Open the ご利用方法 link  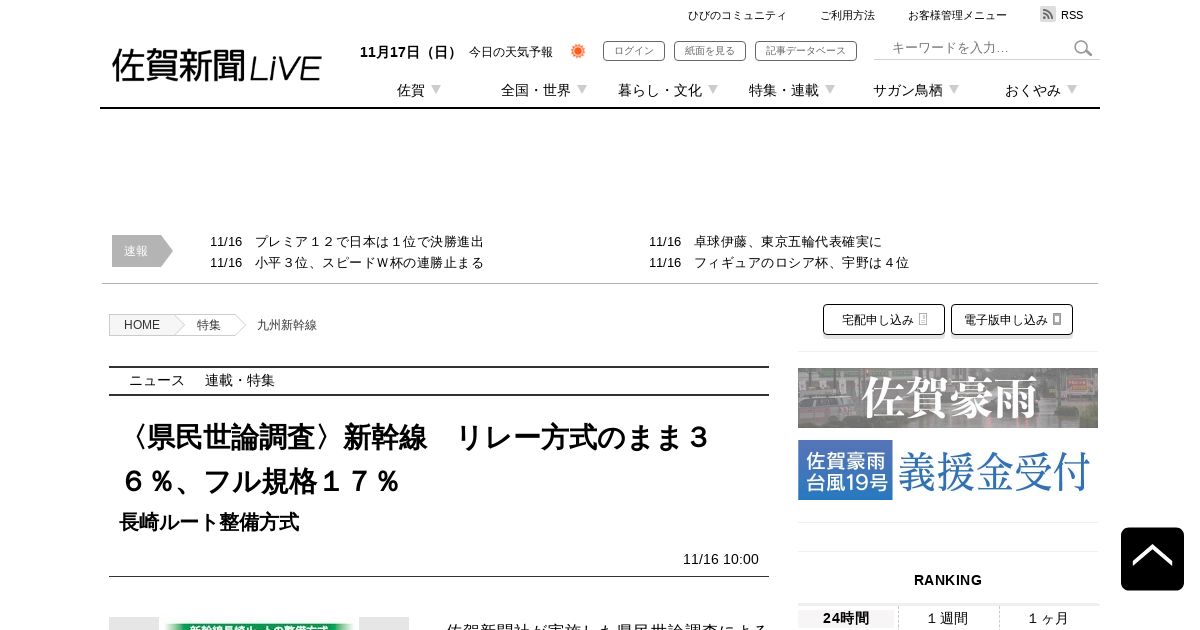[x=847, y=15]
